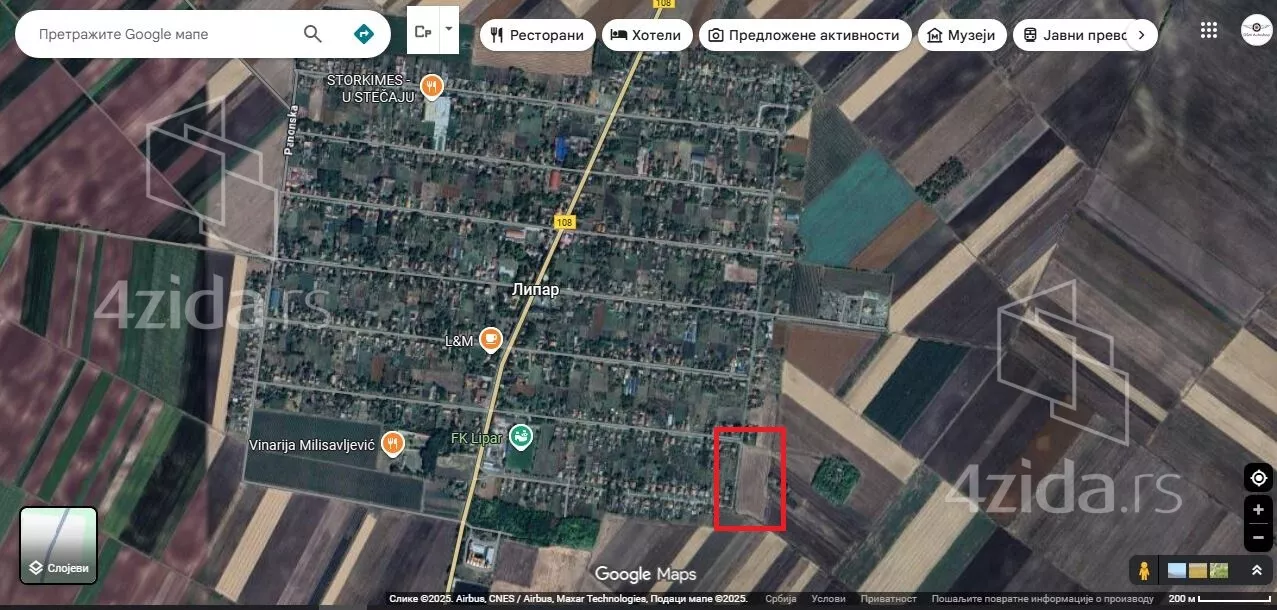Screen dimensions: 1277x610
Task: Center map on my location
Action: click(1258, 478)
